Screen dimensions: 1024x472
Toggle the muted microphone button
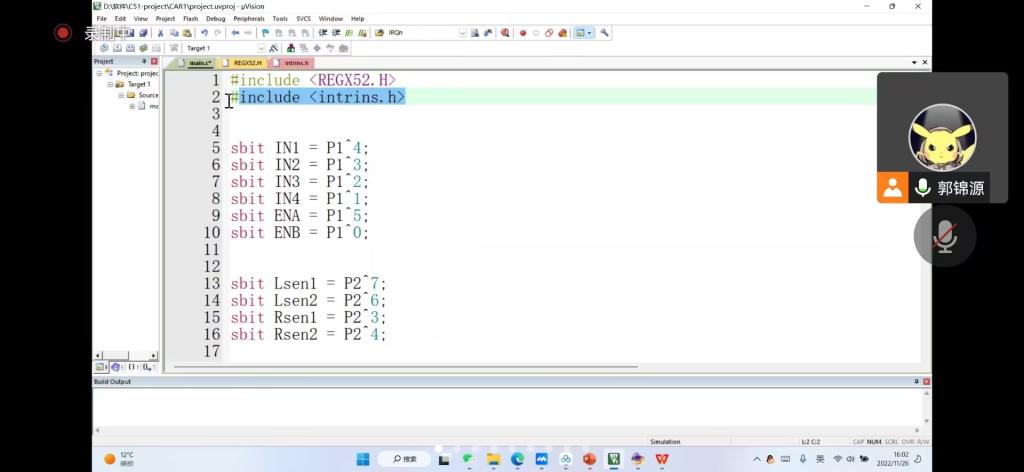click(x=944, y=236)
